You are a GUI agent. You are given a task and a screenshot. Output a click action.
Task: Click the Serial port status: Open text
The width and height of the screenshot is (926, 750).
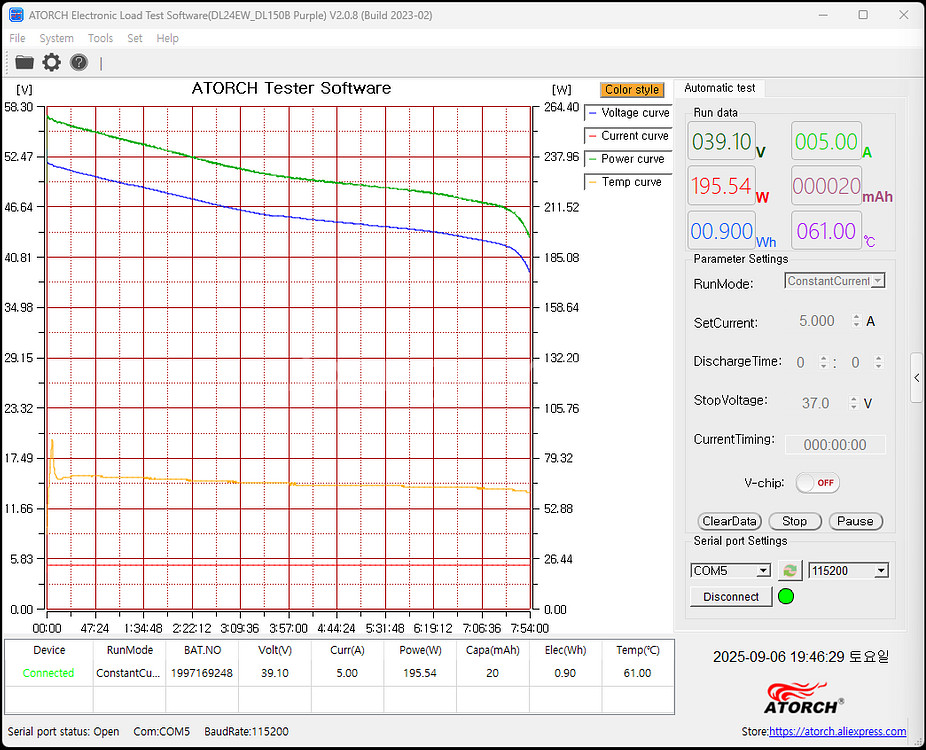coord(63,731)
